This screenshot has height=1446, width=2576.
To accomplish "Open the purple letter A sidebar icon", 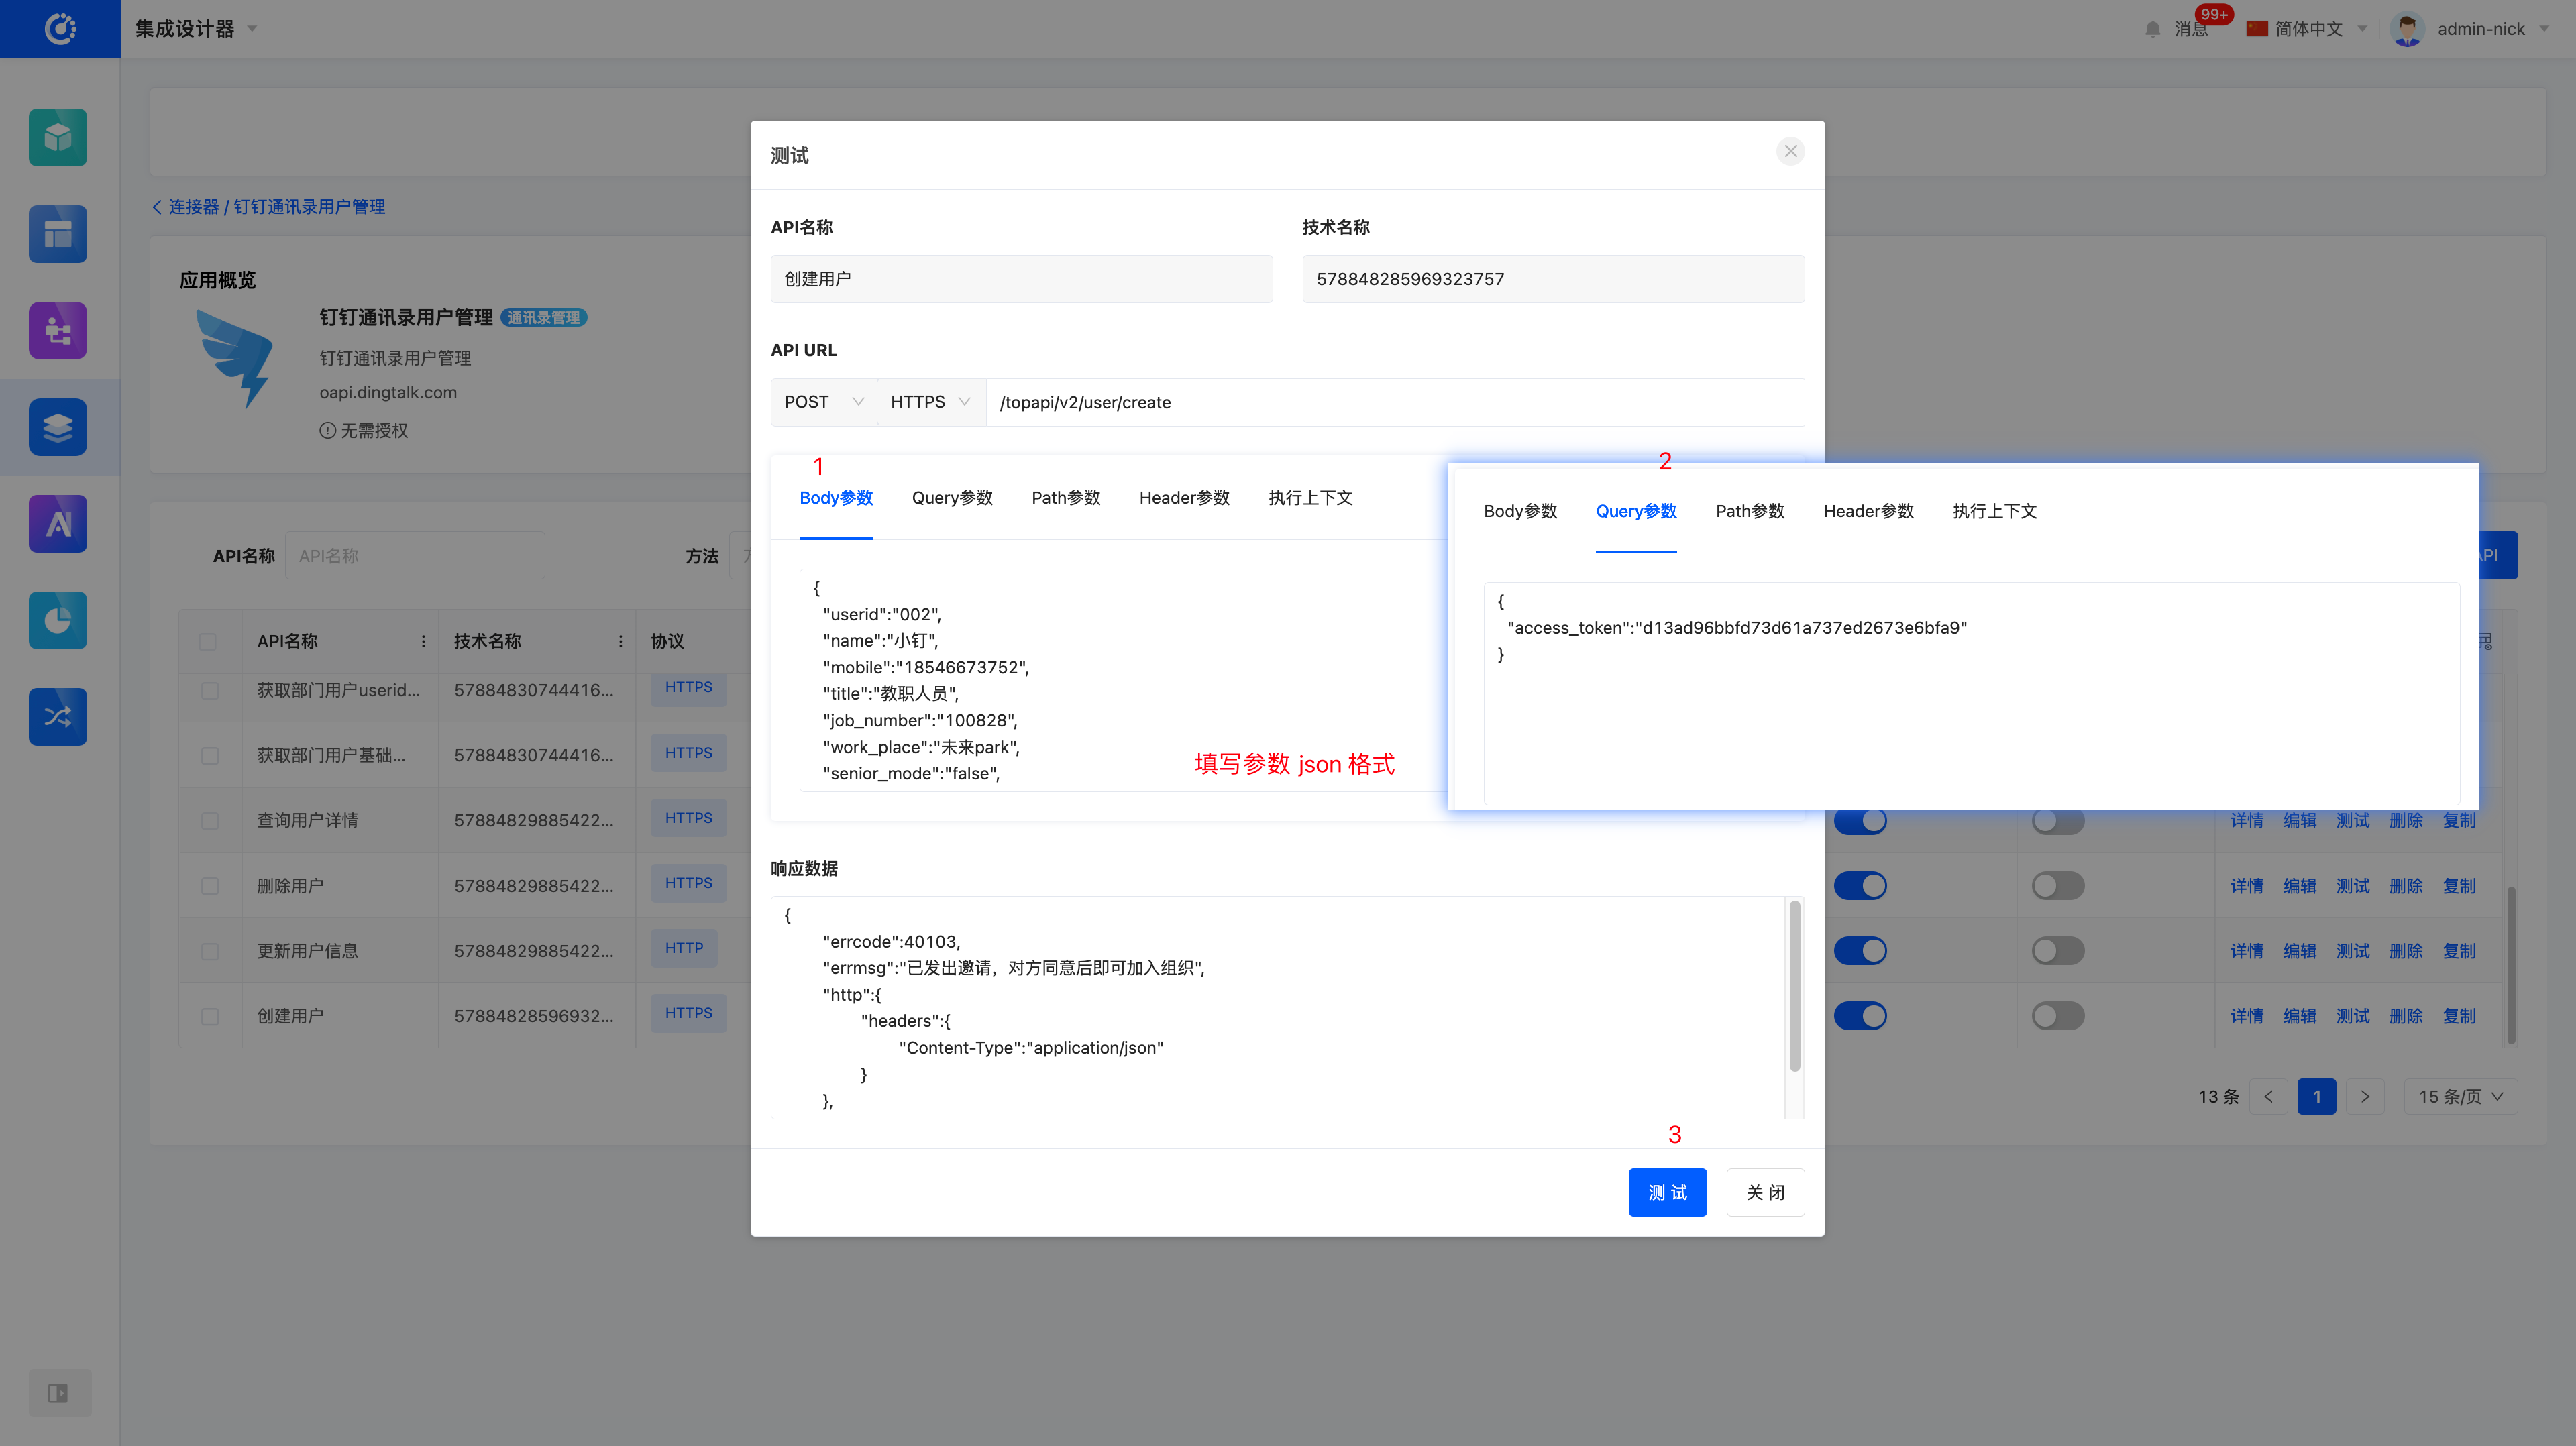I will 58,523.
